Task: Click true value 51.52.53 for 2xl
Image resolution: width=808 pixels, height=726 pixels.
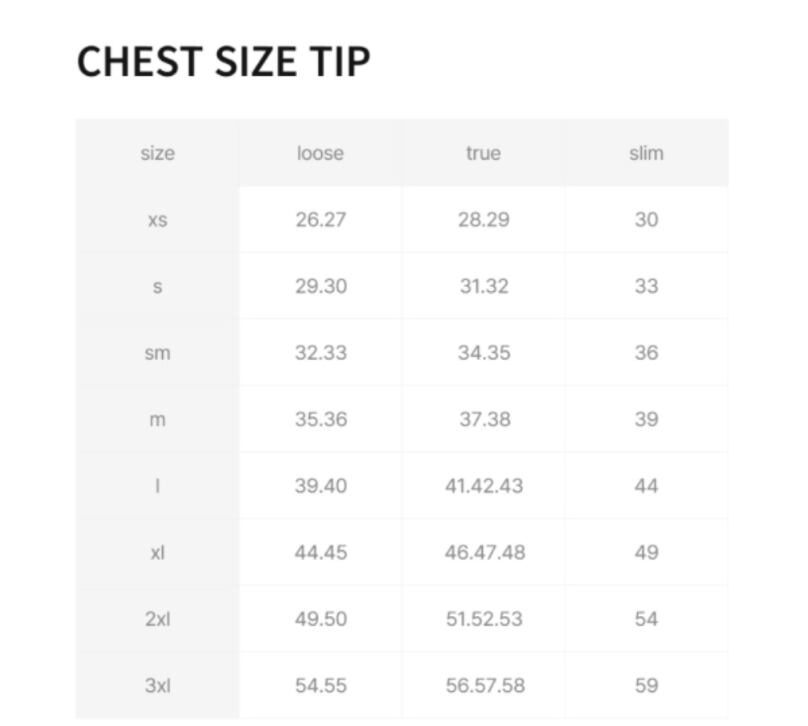Action: point(484,619)
